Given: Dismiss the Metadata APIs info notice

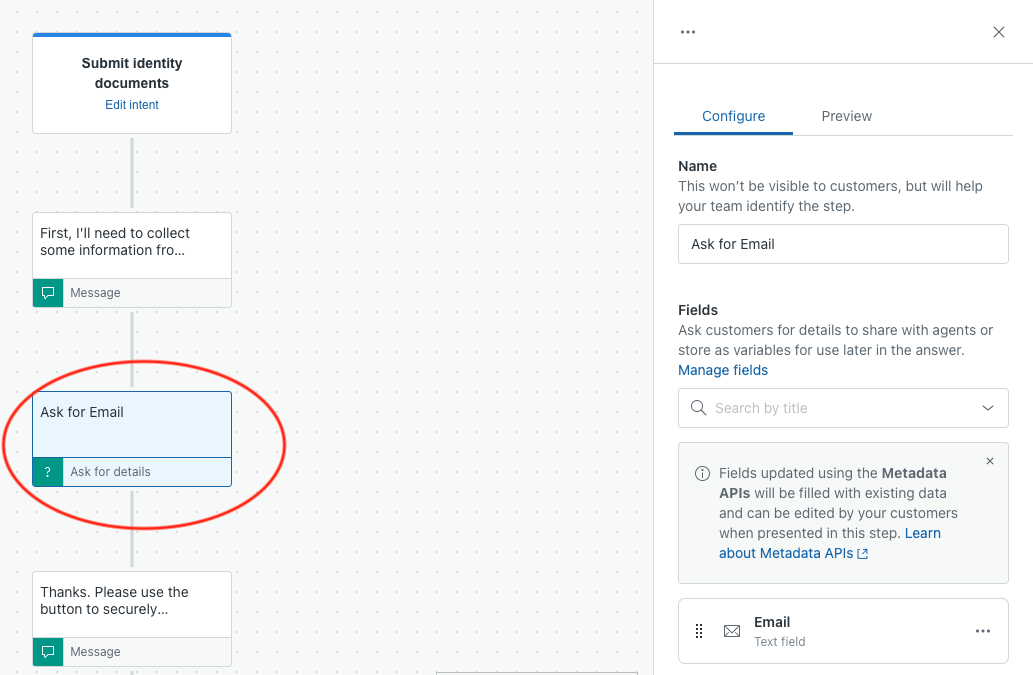Looking at the screenshot, I should (990, 461).
